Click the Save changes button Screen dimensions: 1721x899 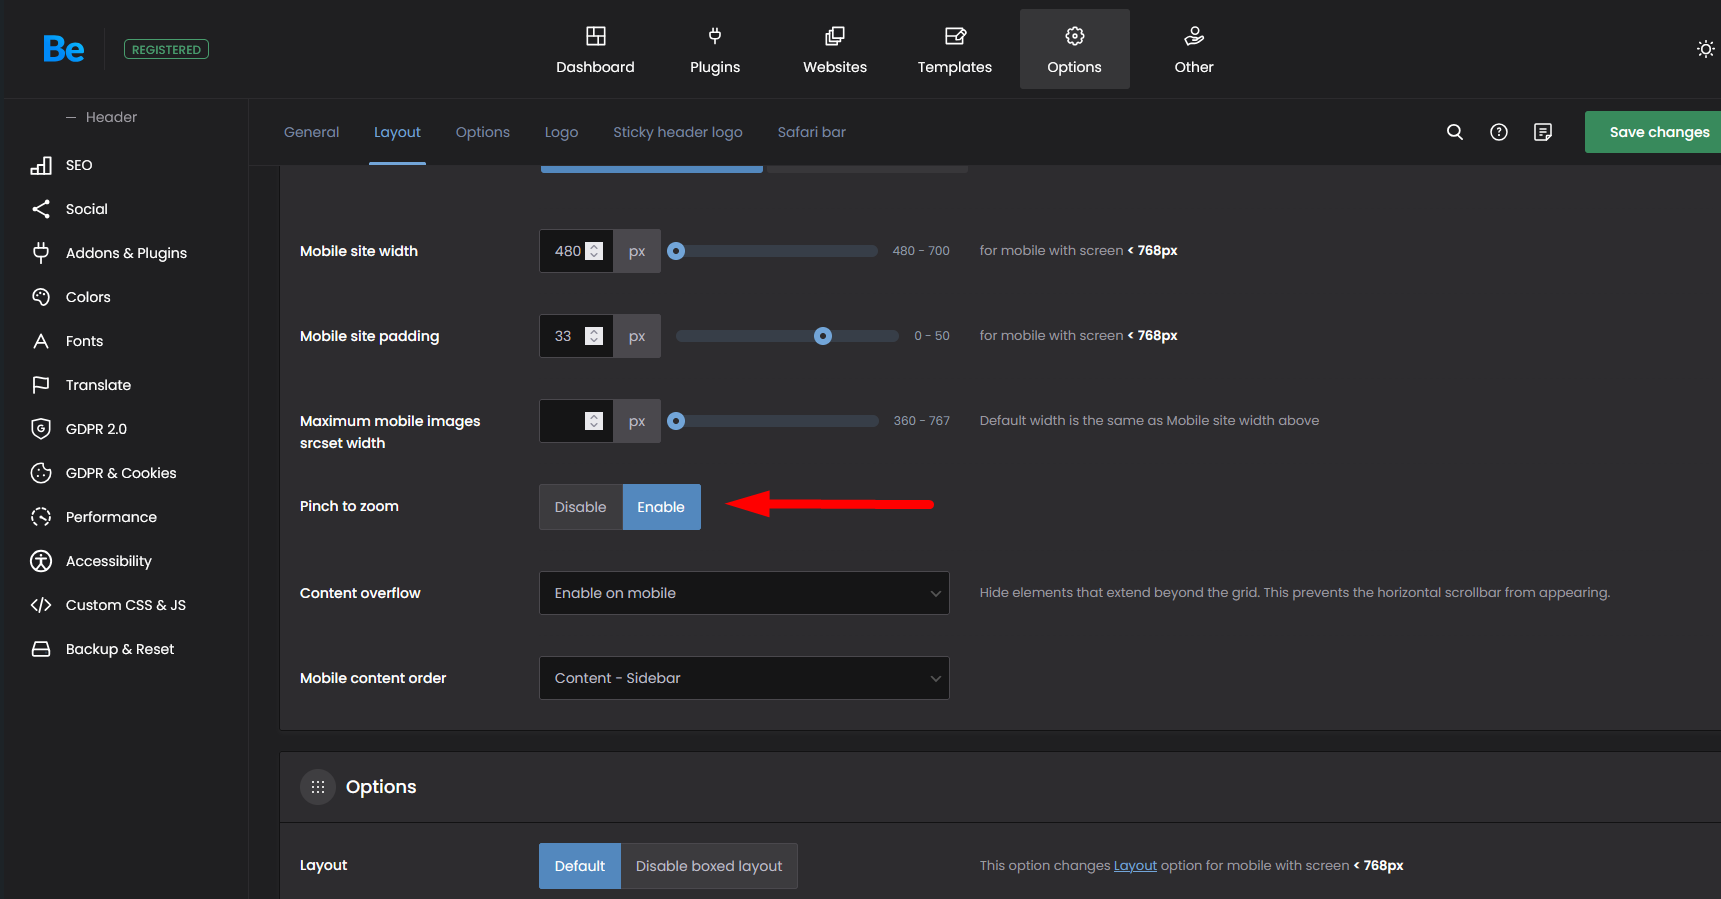1658,132
